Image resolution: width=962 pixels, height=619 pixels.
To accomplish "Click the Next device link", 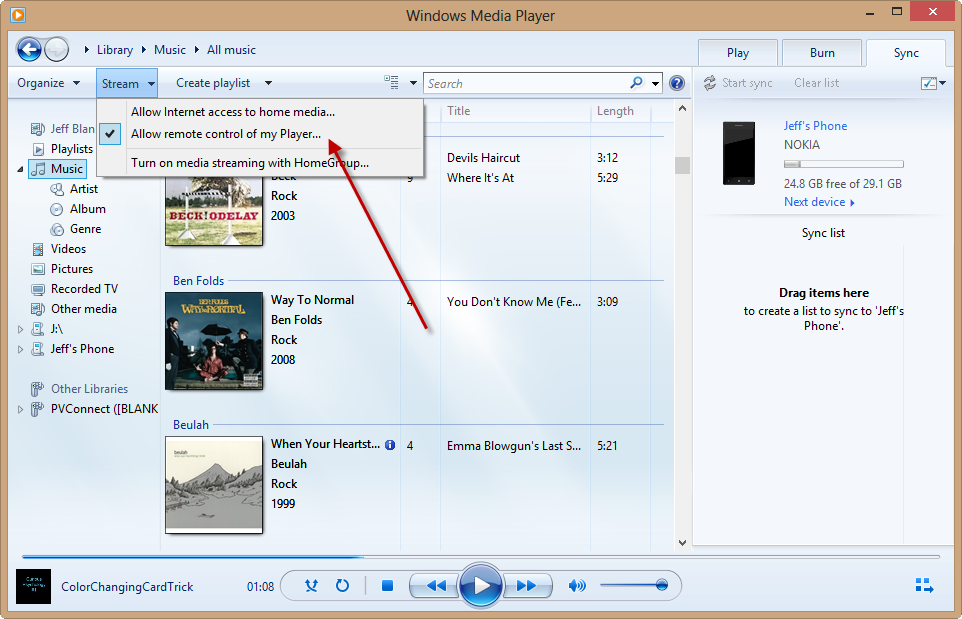I will pyautogui.click(x=819, y=202).
